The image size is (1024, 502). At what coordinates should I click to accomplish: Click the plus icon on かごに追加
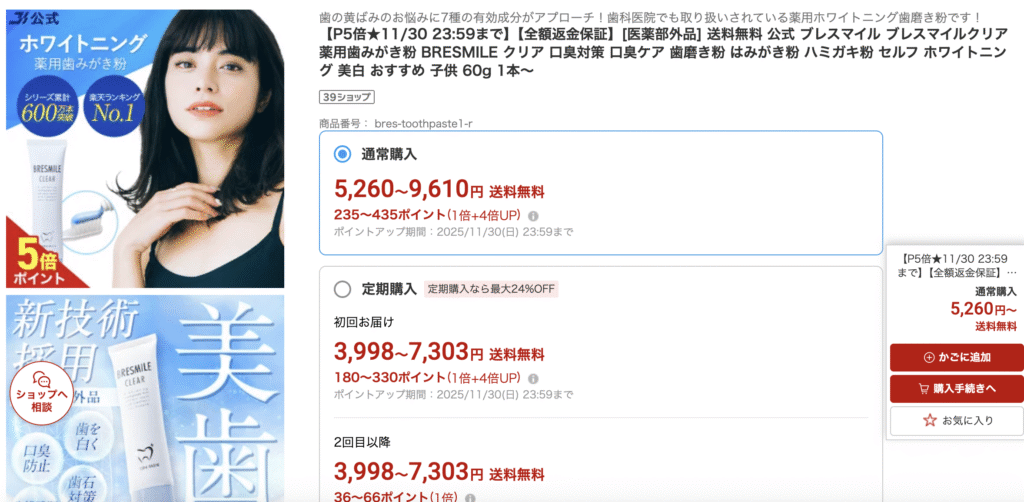pos(929,357)
